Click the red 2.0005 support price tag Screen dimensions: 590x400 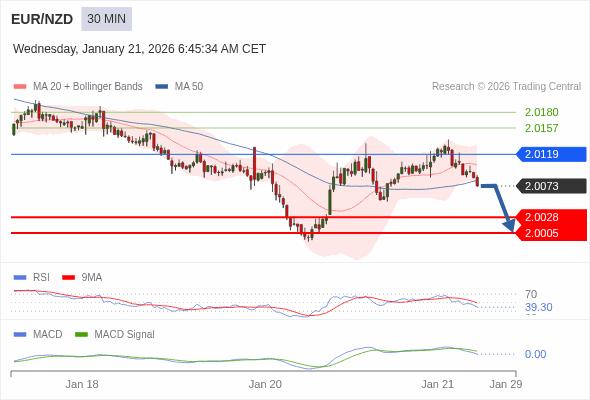coord(551,233)
